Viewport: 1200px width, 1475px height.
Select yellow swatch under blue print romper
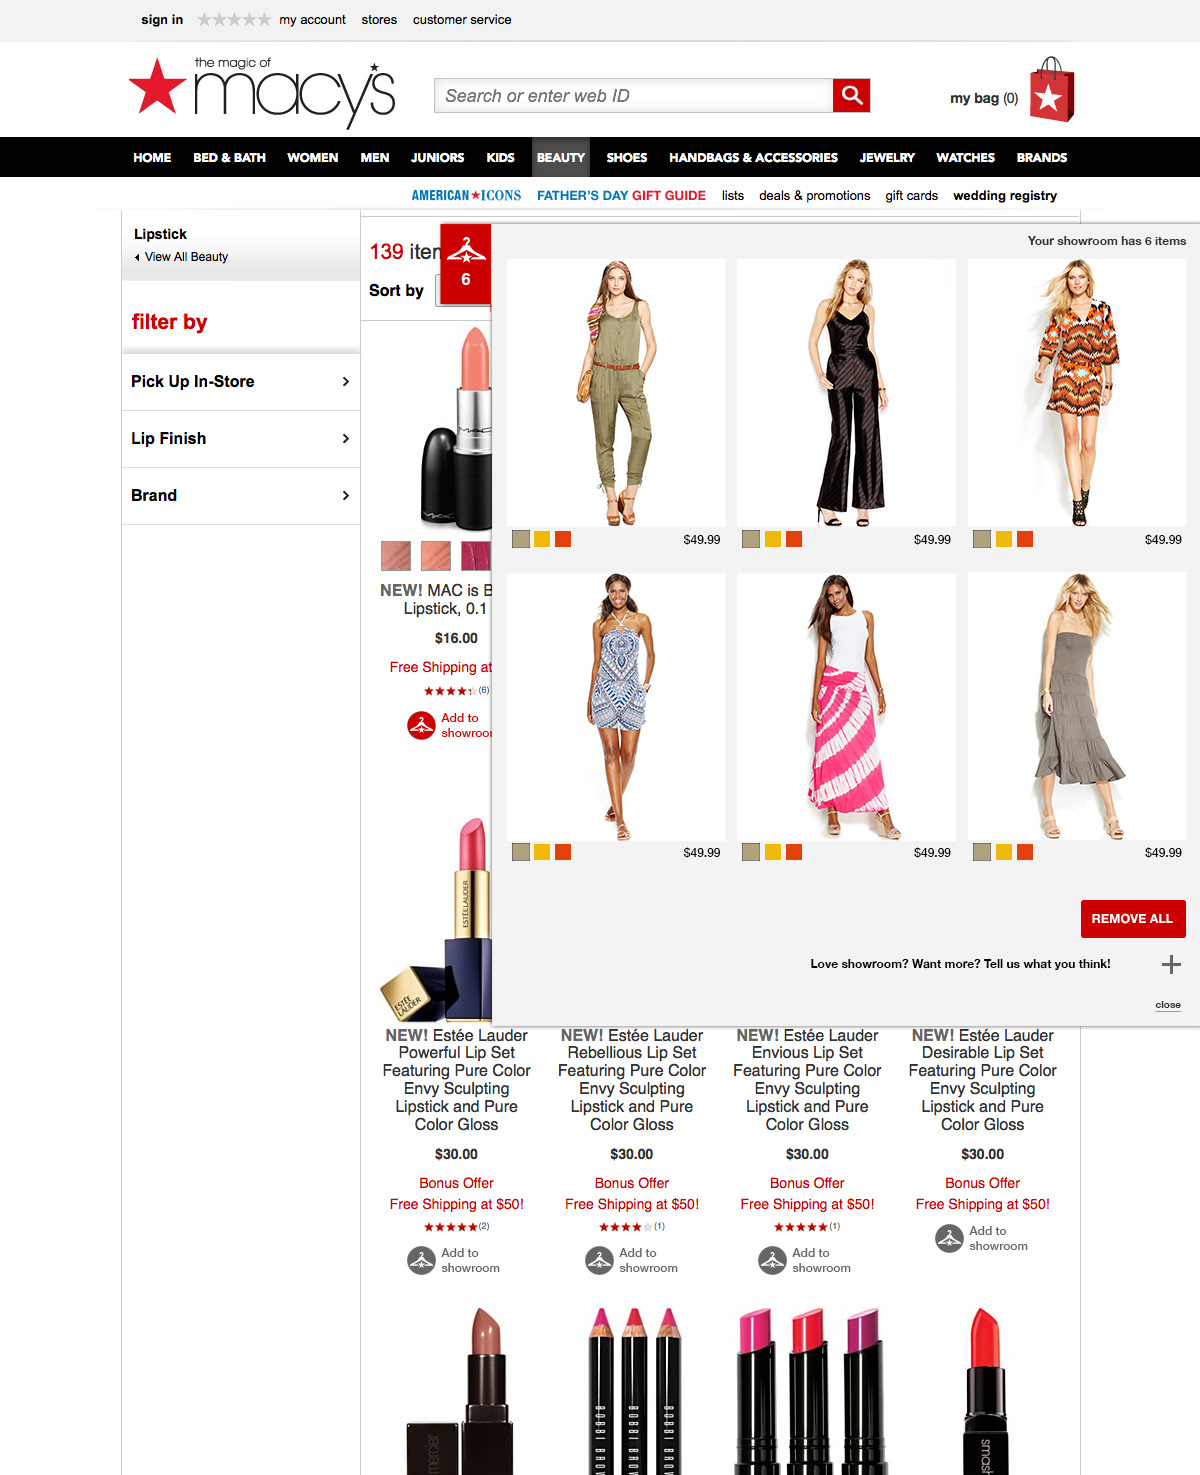tap(542, 852)
